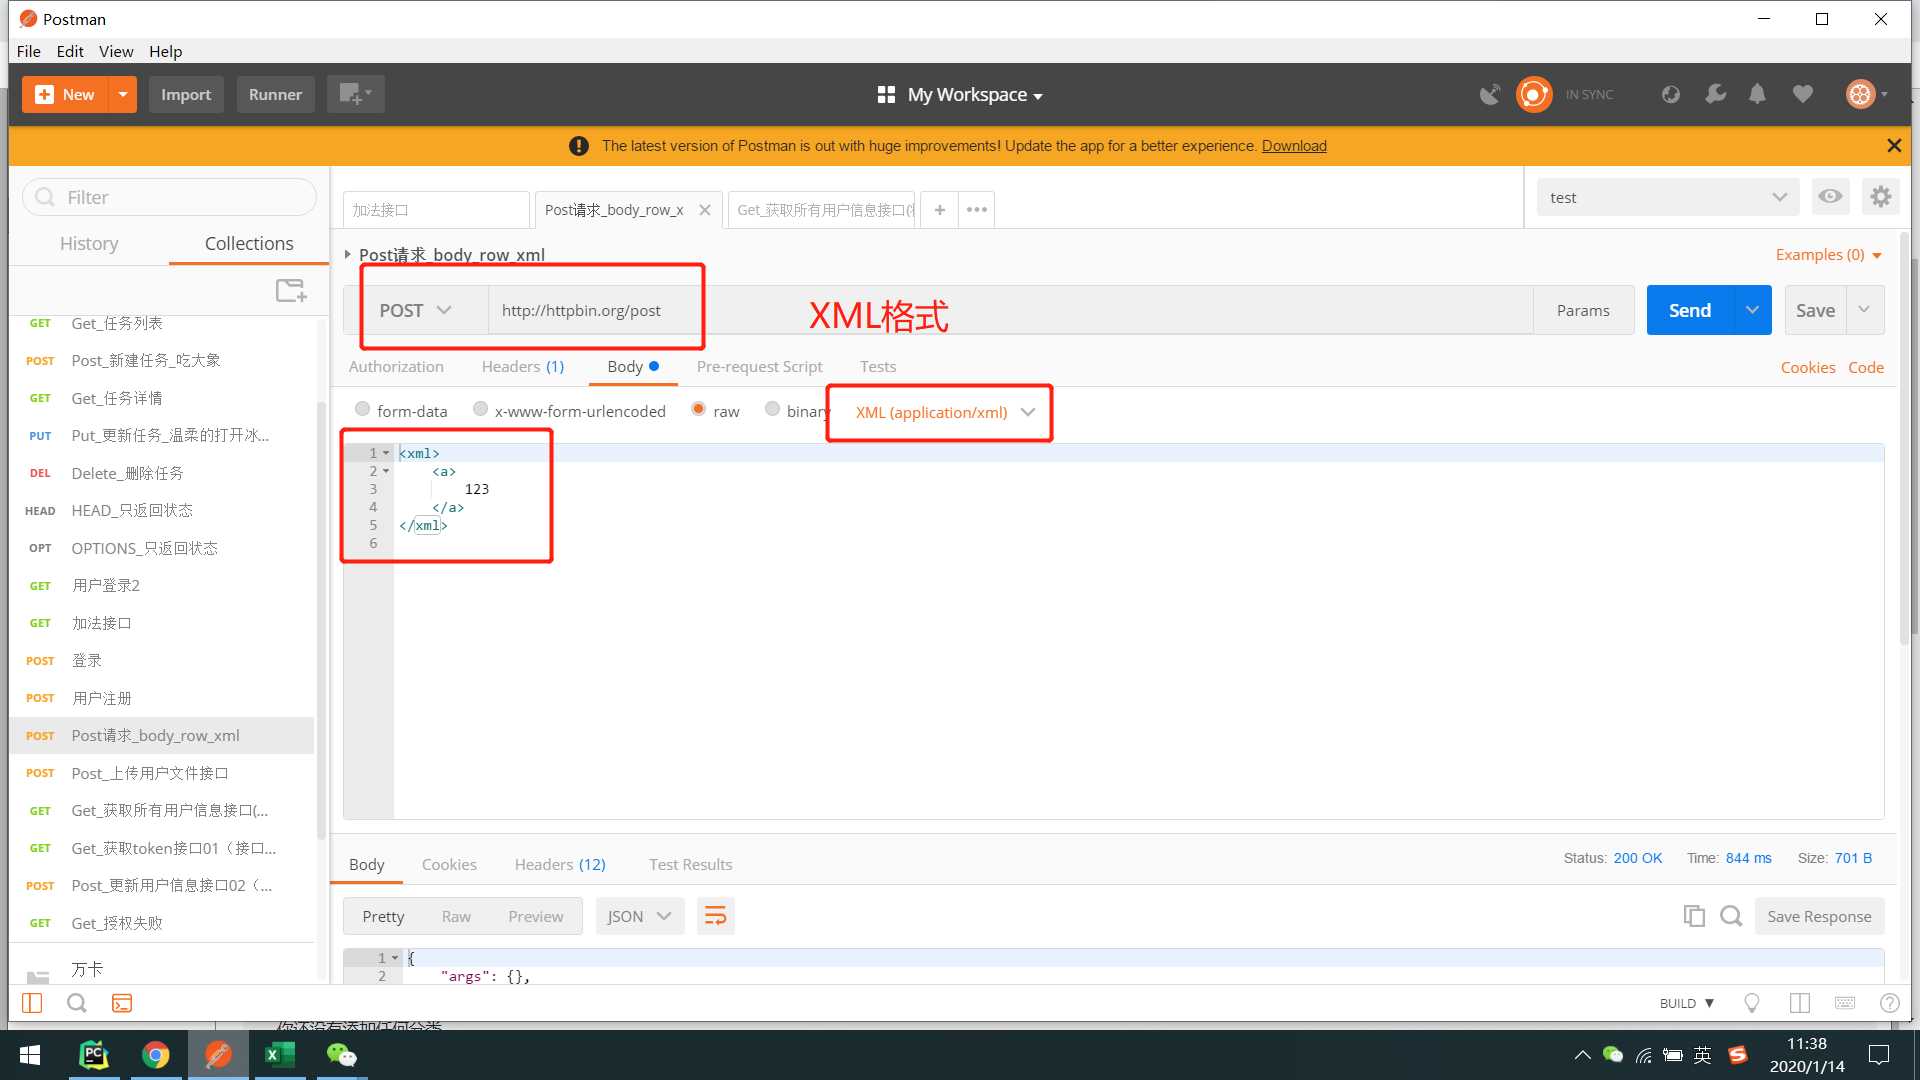Screen dimensions: 1920x1080
Task: Open the help question mark icon
Action: [x=1889, y=1003]
